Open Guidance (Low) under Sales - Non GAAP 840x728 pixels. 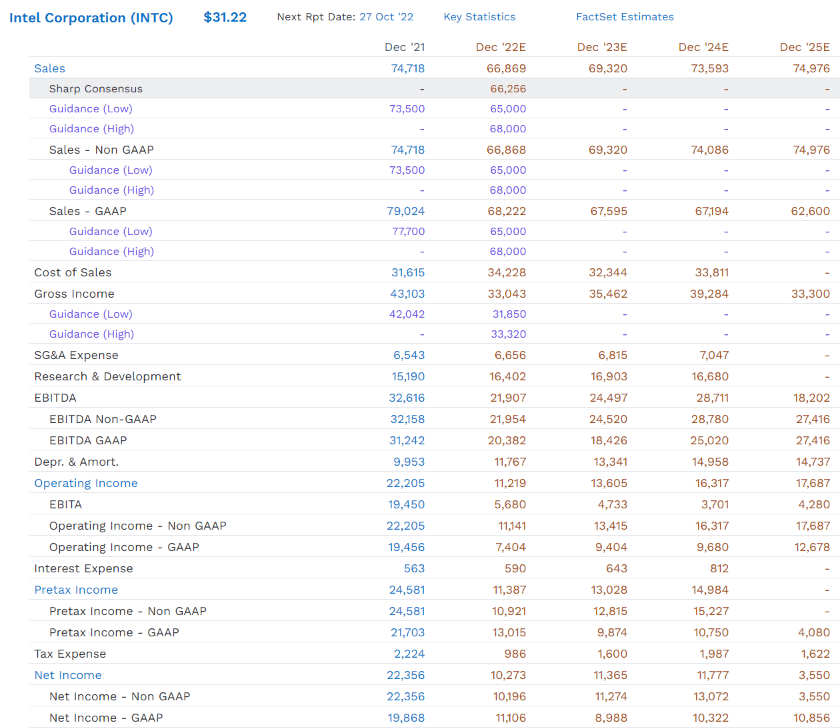(x=111, y=170)
